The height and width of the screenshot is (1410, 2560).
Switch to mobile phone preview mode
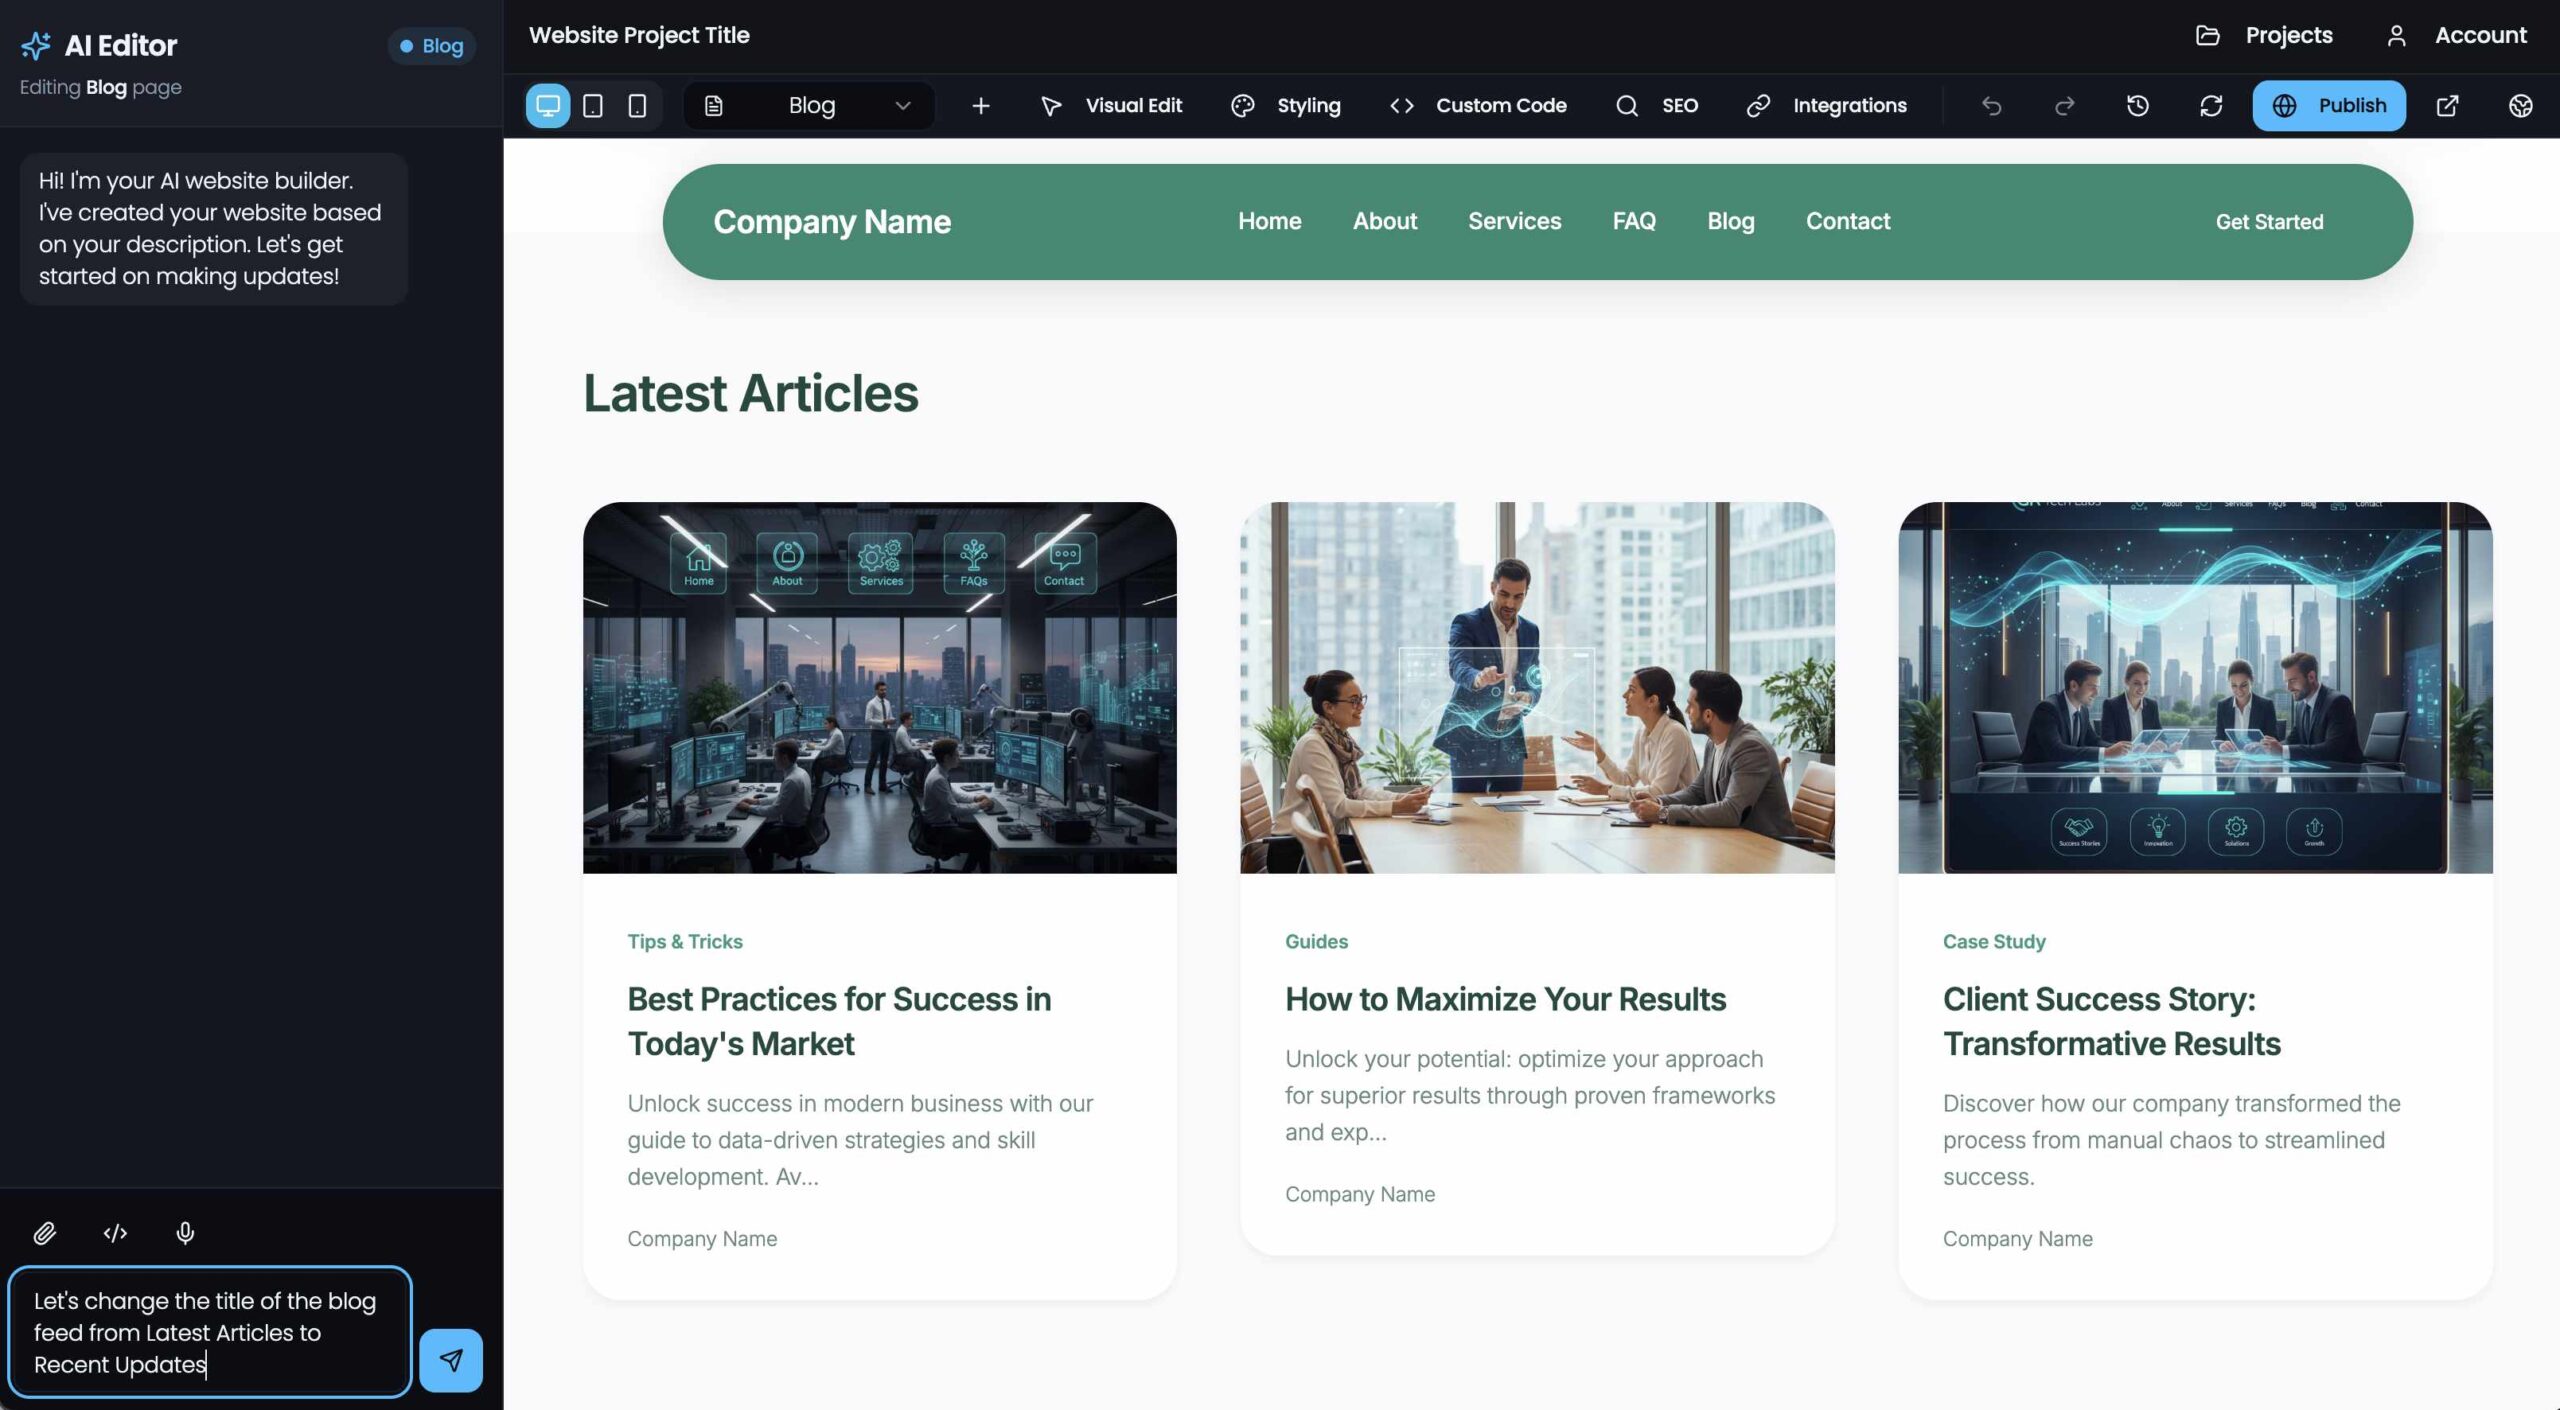[x=637, y=105]
